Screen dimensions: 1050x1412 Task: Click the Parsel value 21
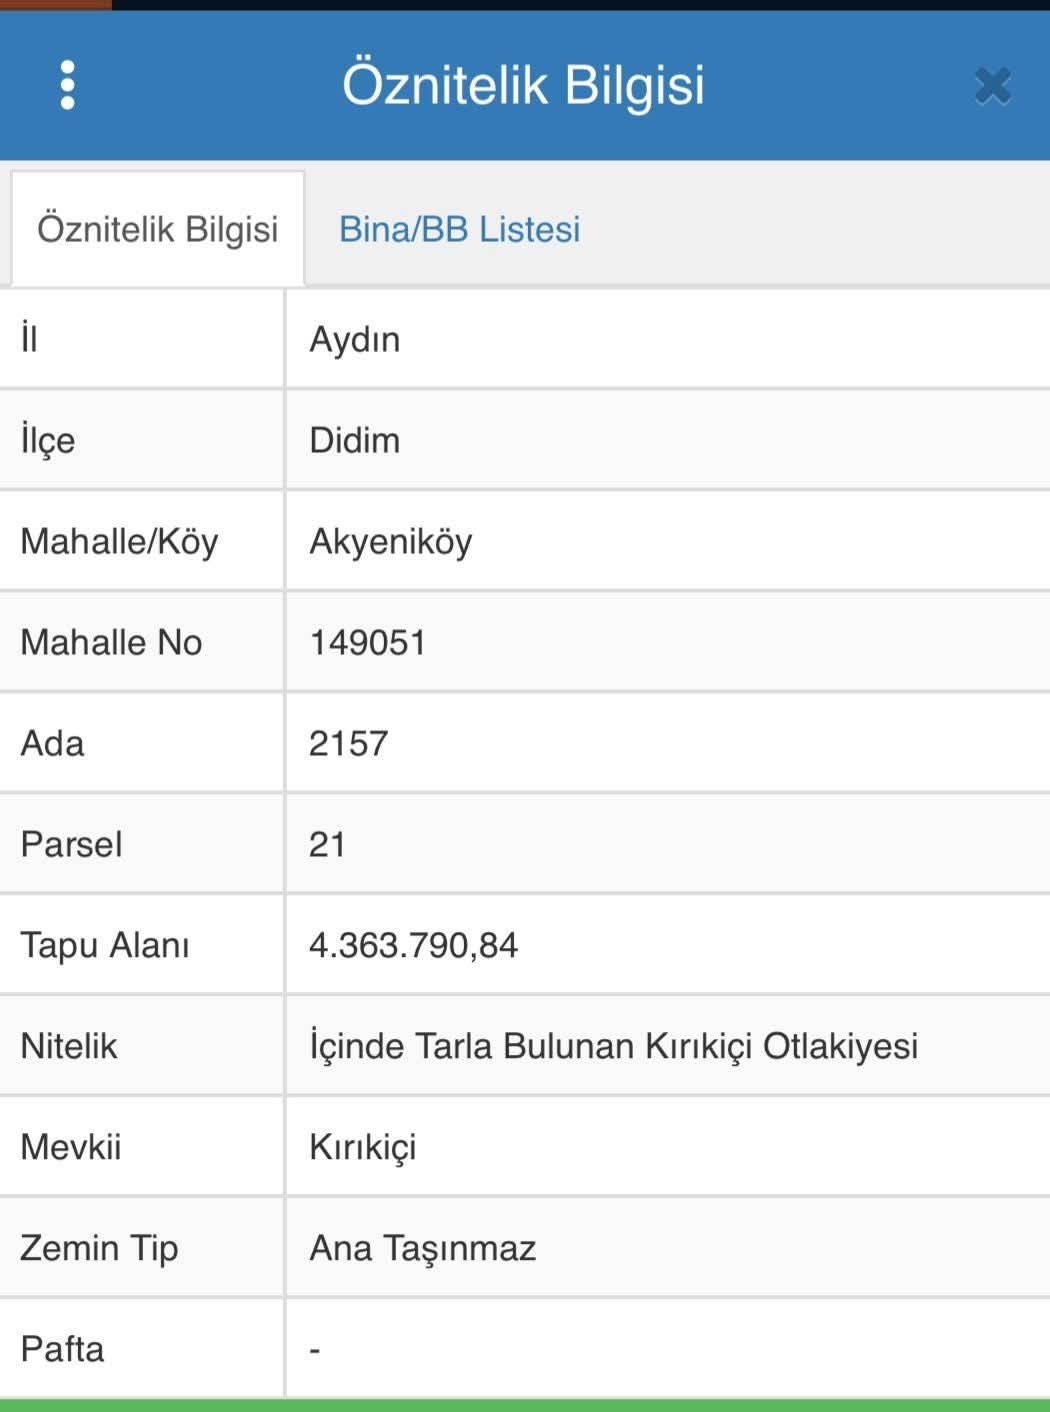tap(327, 844)
